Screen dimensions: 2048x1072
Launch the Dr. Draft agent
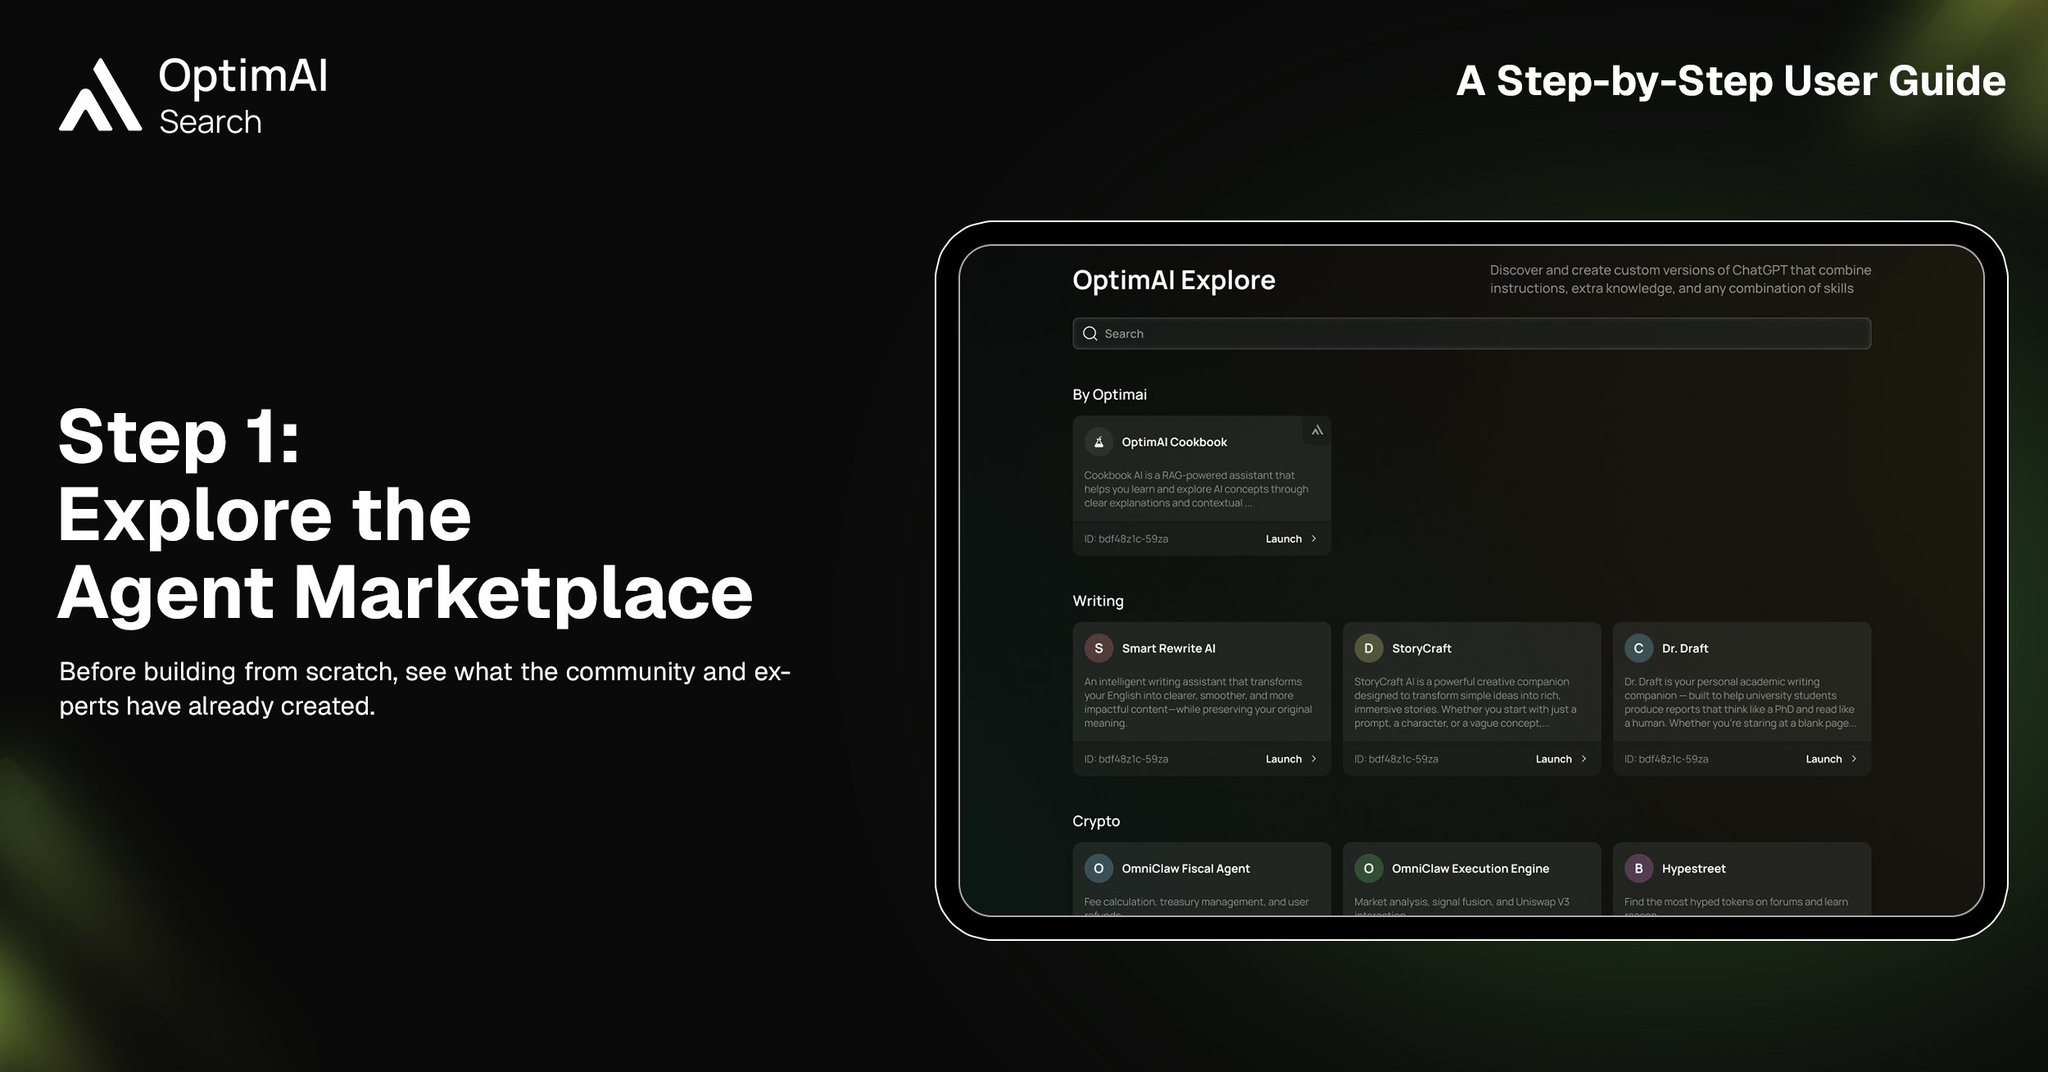(1831, 759)
